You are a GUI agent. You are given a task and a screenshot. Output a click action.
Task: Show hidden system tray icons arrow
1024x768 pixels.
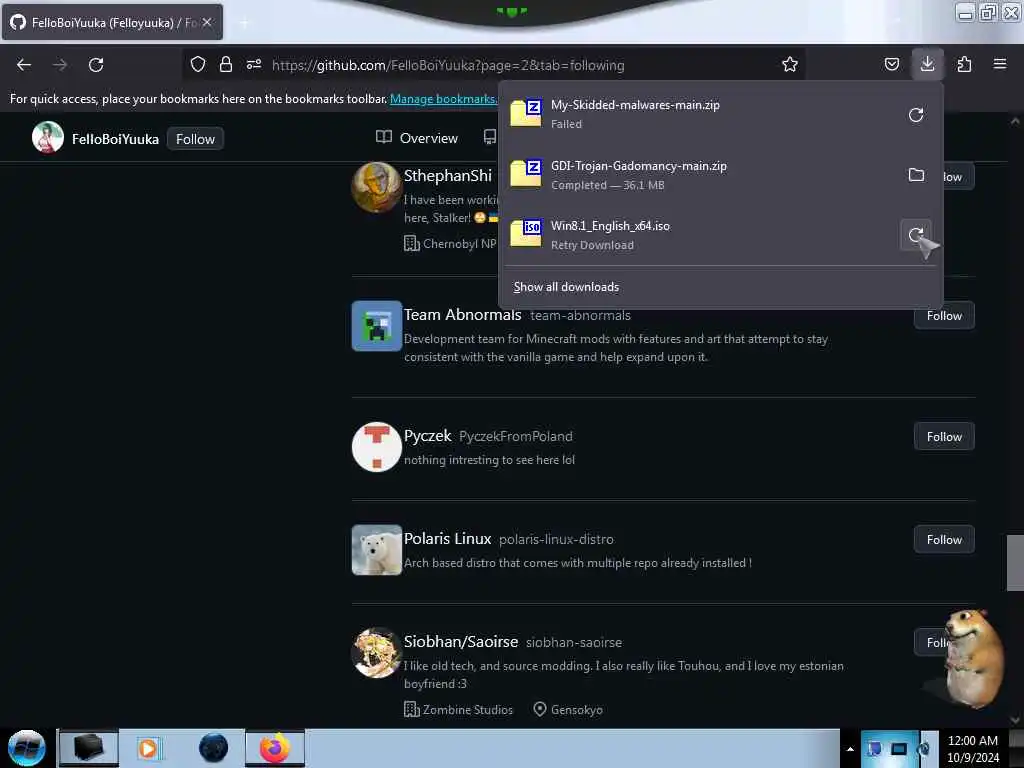850,749
